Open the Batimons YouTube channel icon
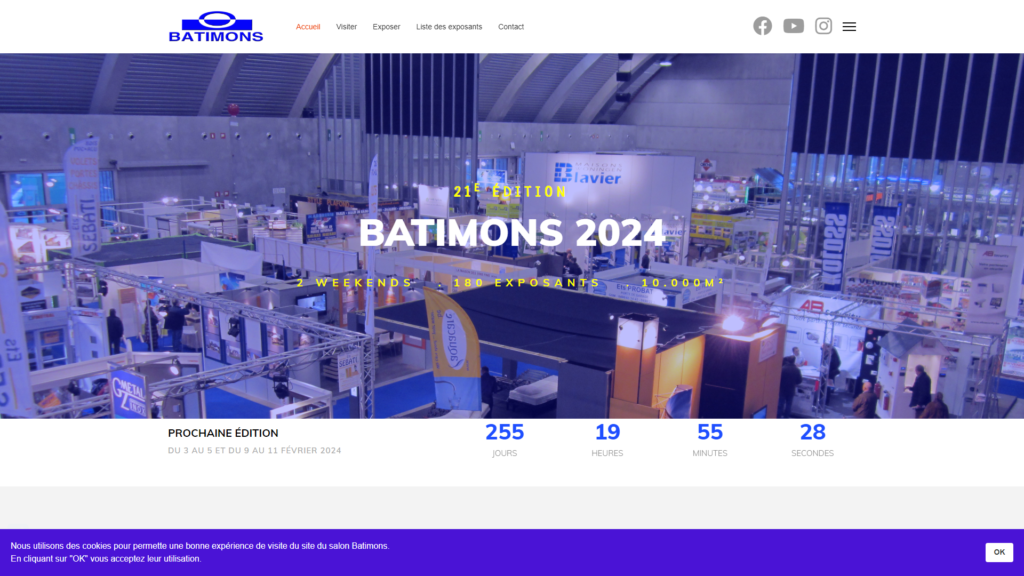The width and height of the screenshot is (1024, 576). (x=793, y=26)
